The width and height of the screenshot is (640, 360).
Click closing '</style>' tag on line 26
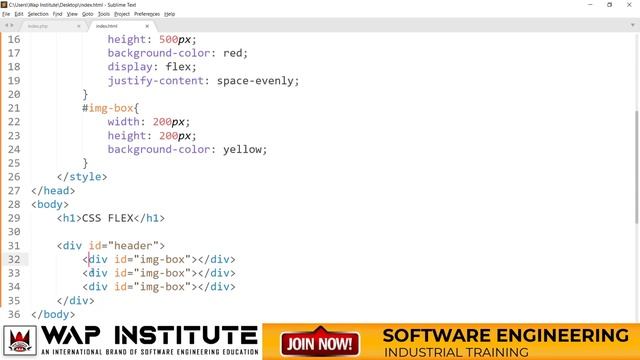point(82,177)
